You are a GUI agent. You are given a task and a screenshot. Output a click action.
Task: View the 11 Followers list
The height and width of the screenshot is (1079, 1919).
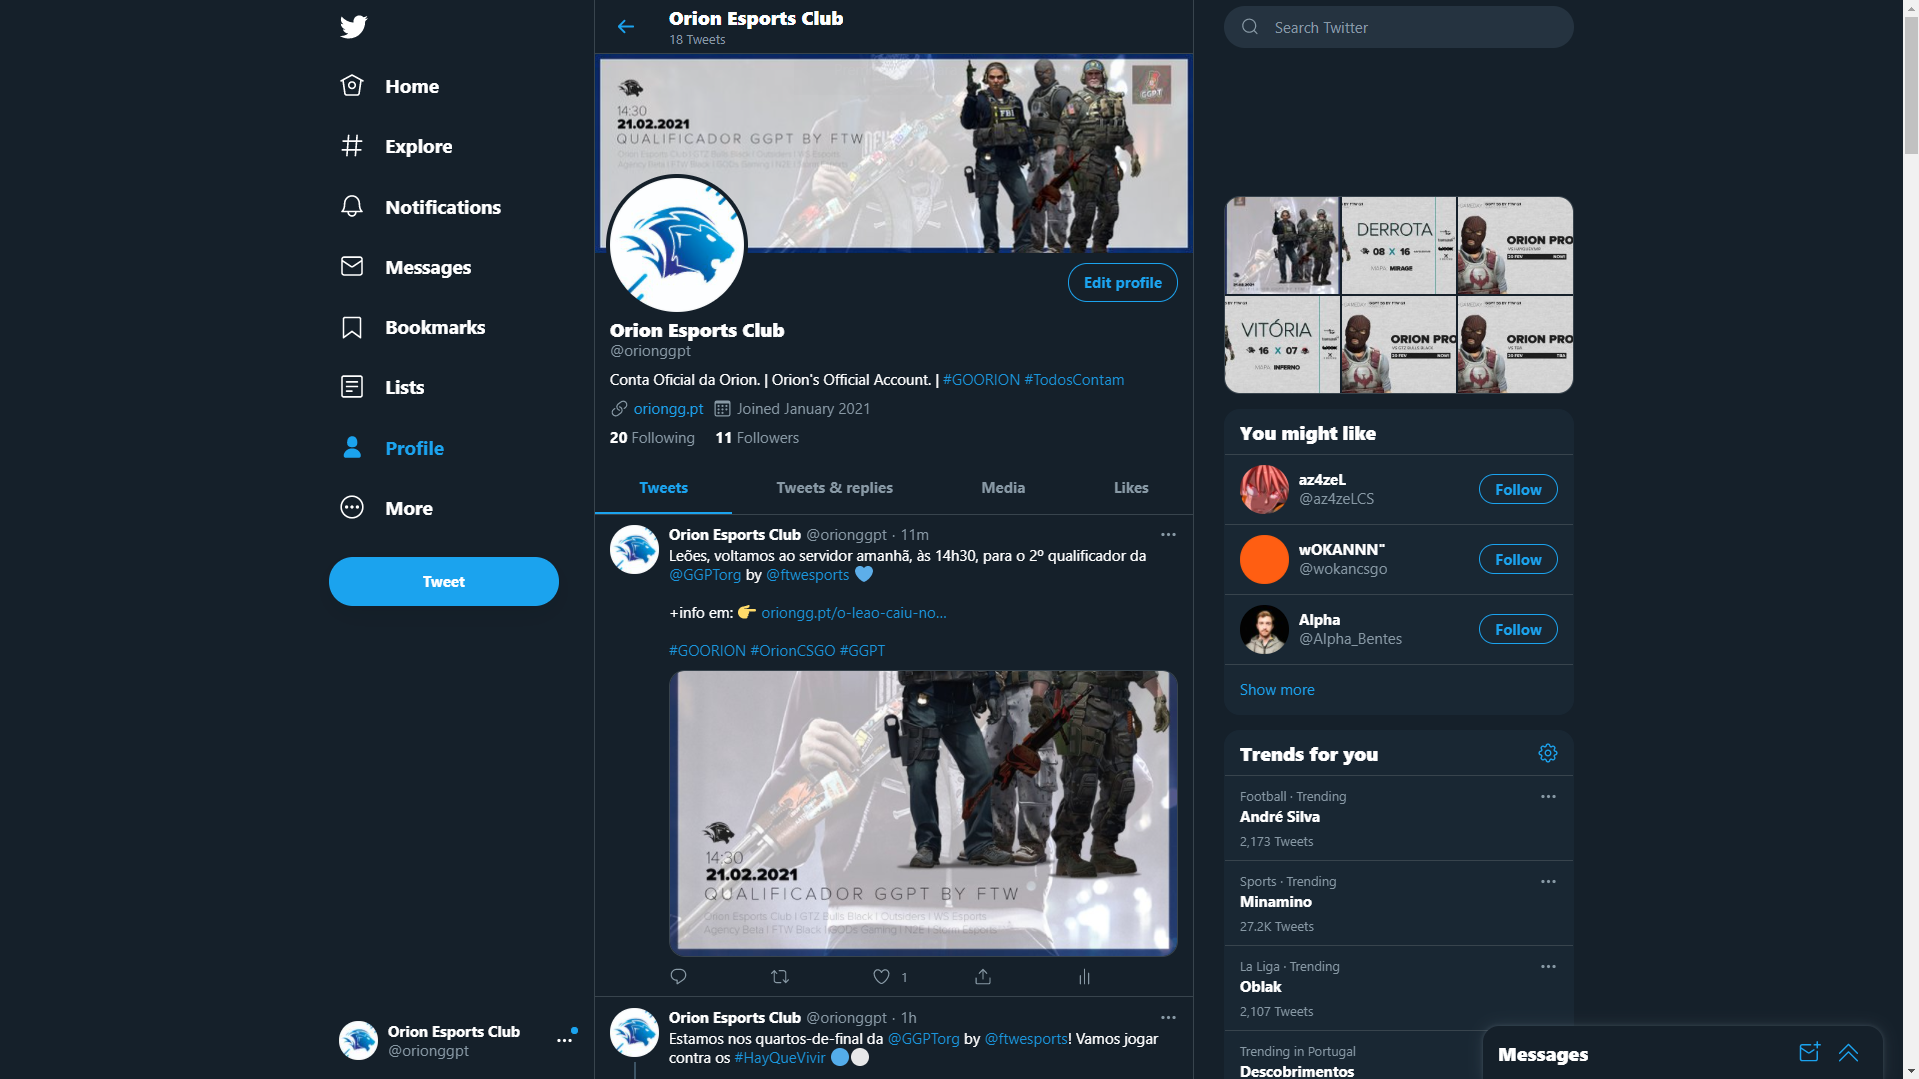(757, 438)
